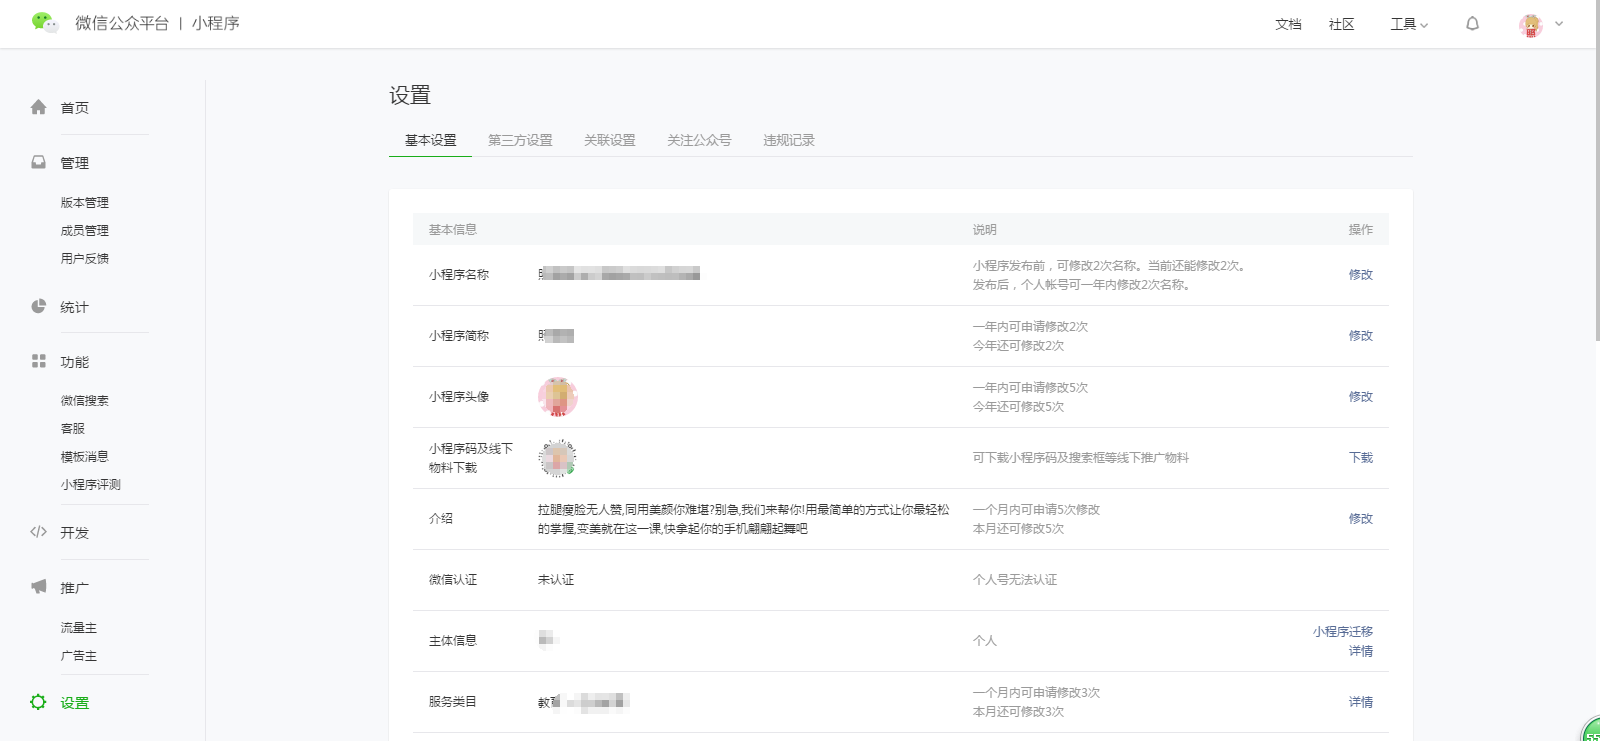Select 管理 in sidebar
This screenshot has width=1600, height=741.
[74, 163]
